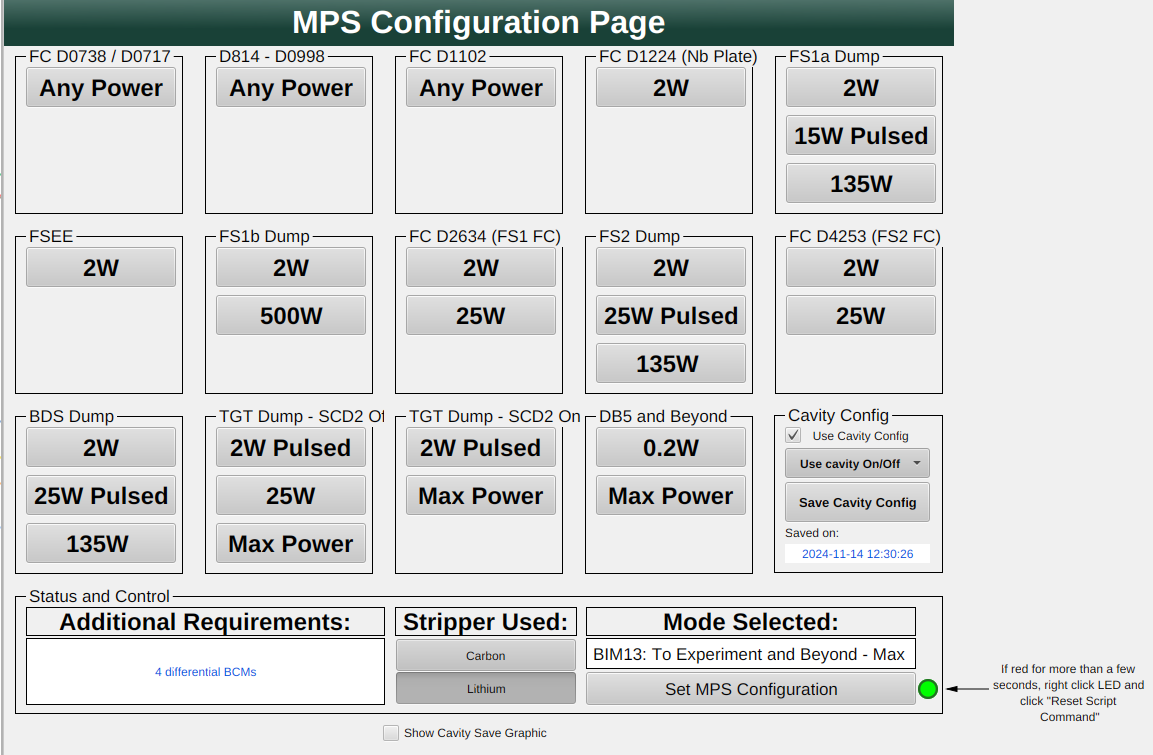Click the green status LED indicator

point(927,689)
